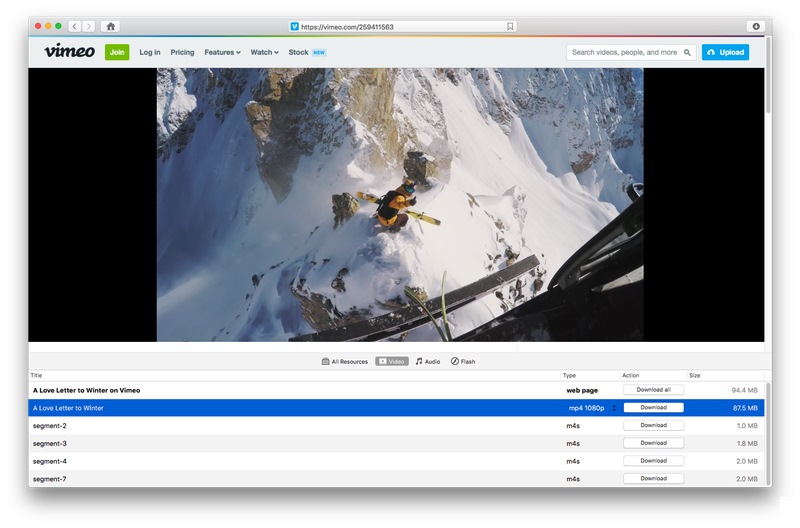Go forward with the browser forward arrow
Image resolution: width=800 pixels, height=528 pixels.
tap(89, 27)
